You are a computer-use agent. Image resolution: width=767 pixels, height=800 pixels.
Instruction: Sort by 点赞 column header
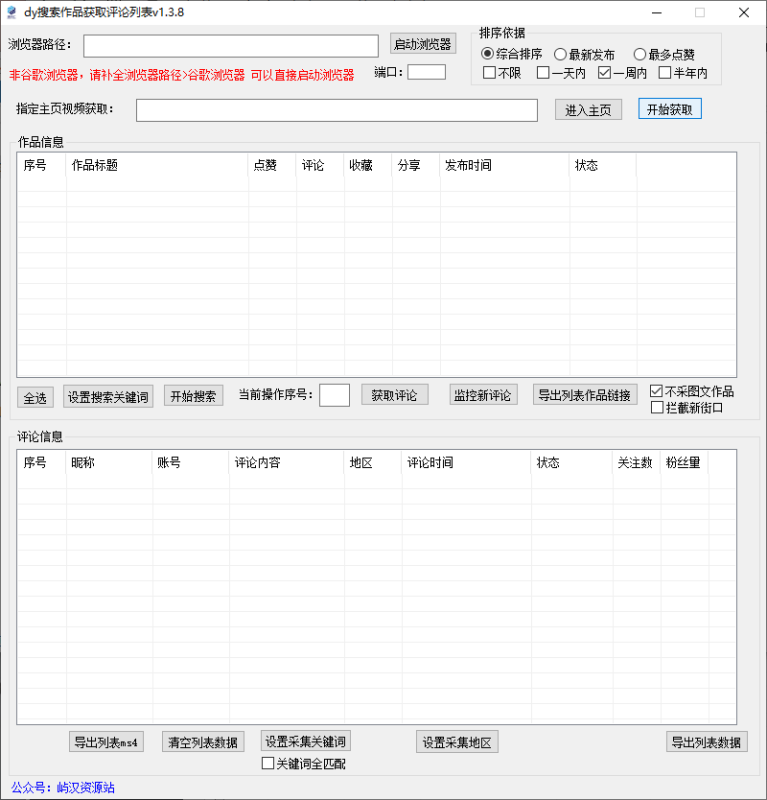(x=272, y=165)
